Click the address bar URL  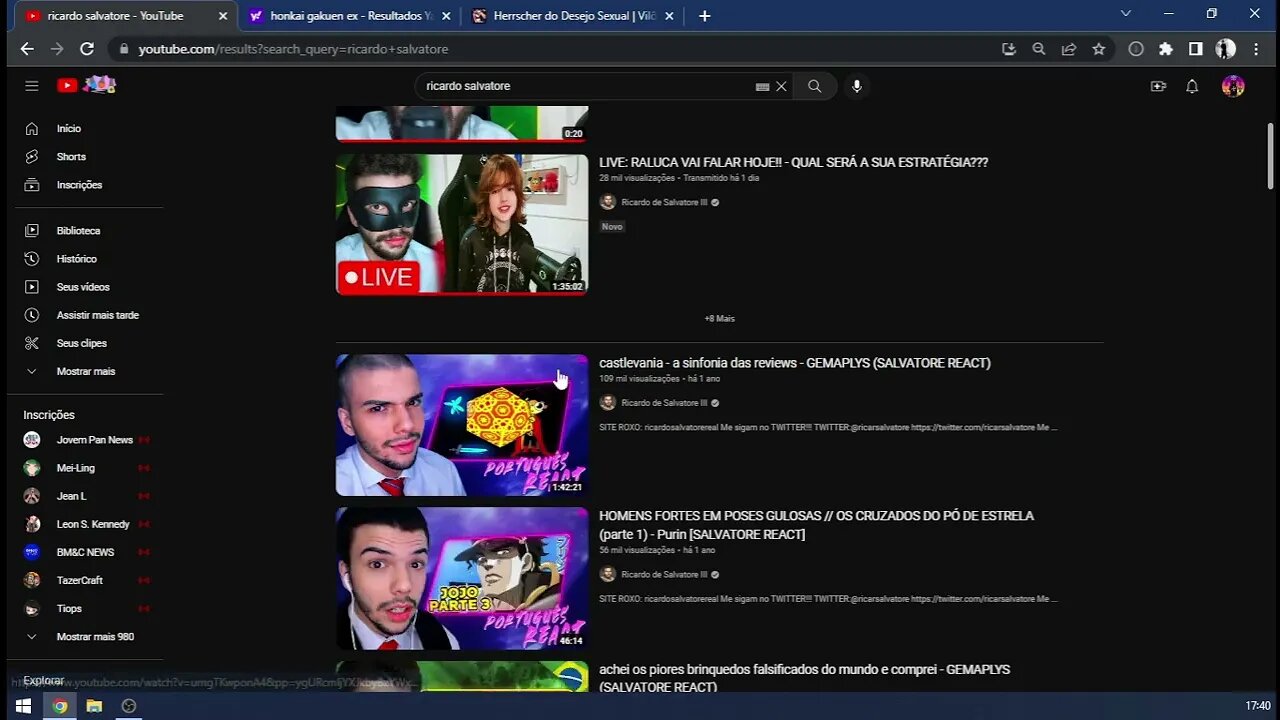(x=293, y=49)
